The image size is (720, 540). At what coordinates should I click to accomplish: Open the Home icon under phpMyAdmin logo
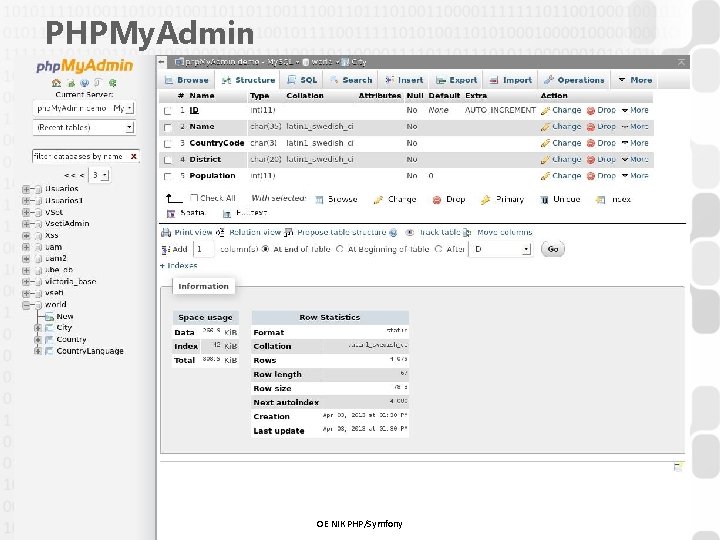[56, 83]
